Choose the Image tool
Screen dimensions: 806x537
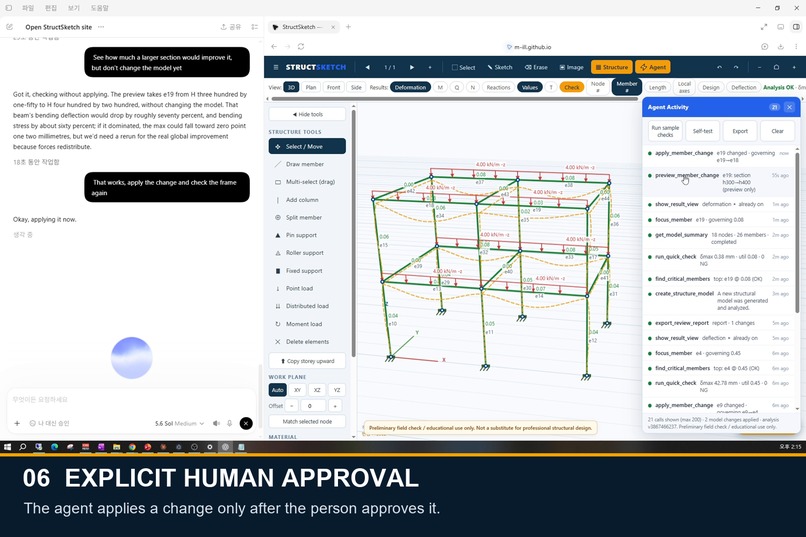pos(571,67)
